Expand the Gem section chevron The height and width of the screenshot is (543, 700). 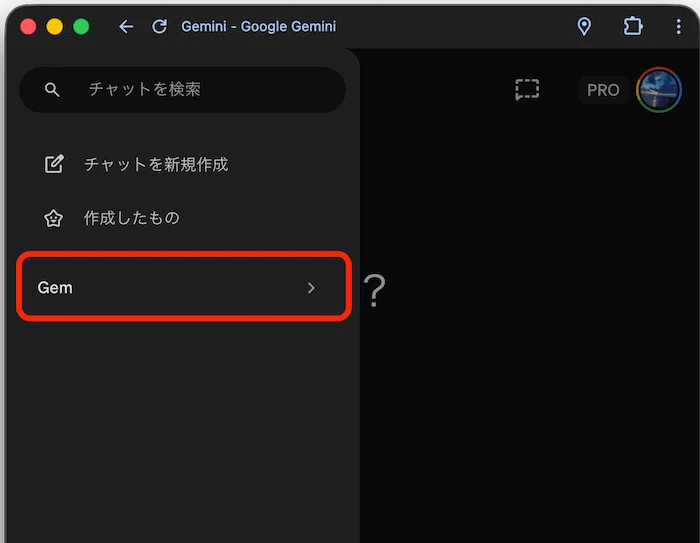pyautogui.click(x=311, y=288)
